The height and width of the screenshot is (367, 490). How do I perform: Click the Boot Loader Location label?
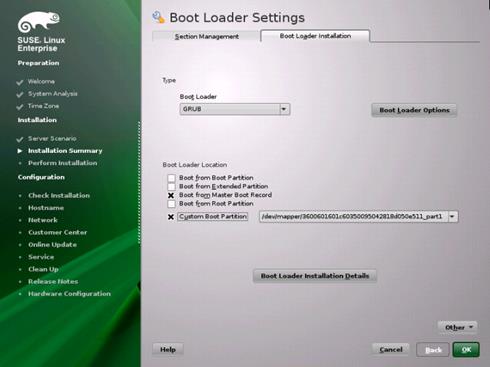pyautogui.click(x=195, y=165)
